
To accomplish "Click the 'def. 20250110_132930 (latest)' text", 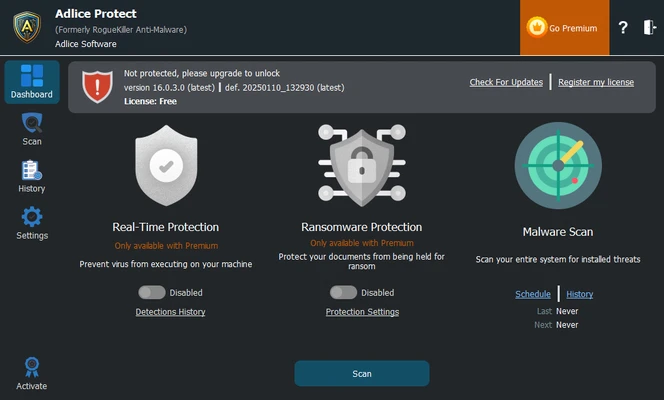I will [285, 88].
